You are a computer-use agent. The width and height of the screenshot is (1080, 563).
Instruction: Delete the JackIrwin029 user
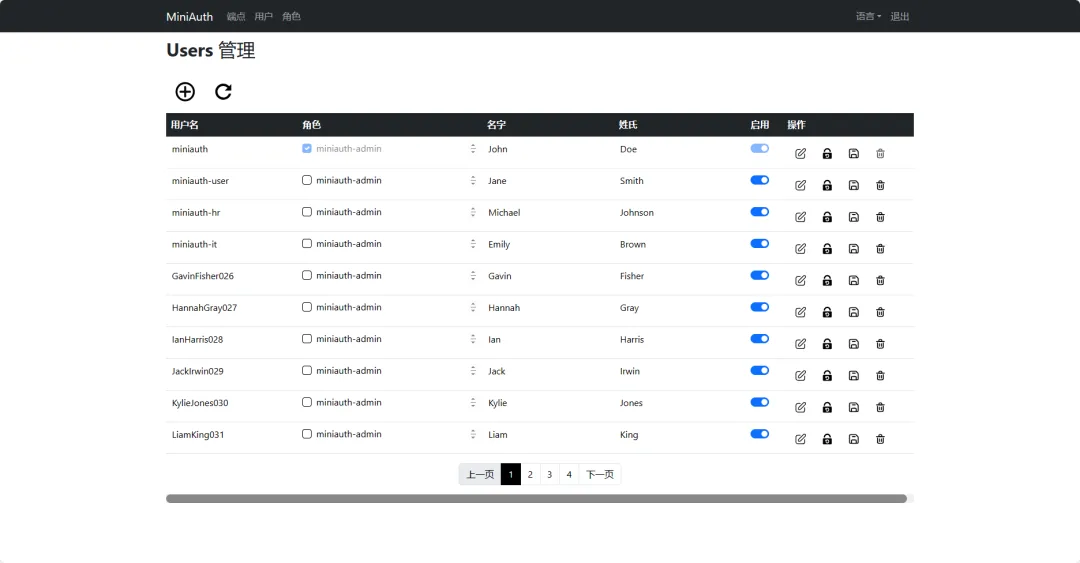(880, 376)
